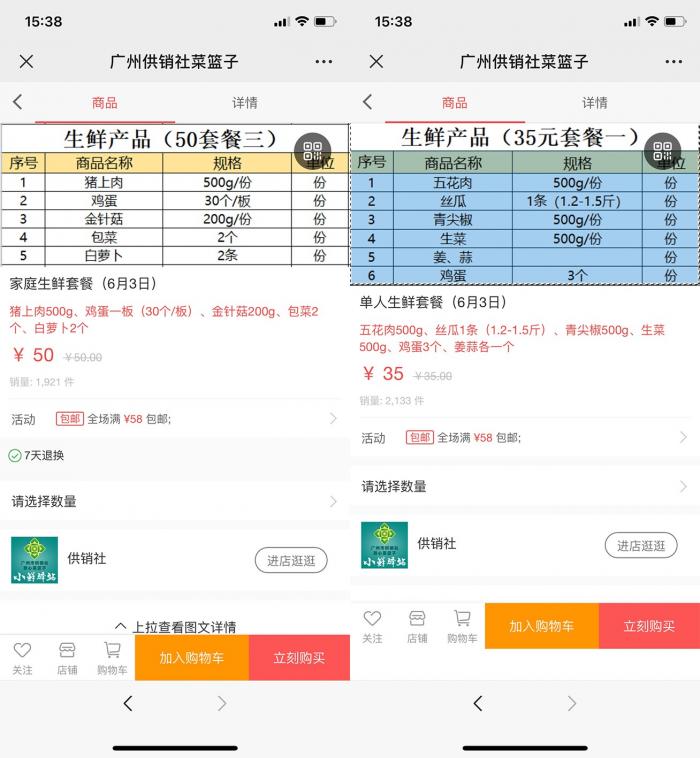The image size is (700, 758).
Task: Tap 上拉查看图文详情 to view details
Action: tap(176, 627)
